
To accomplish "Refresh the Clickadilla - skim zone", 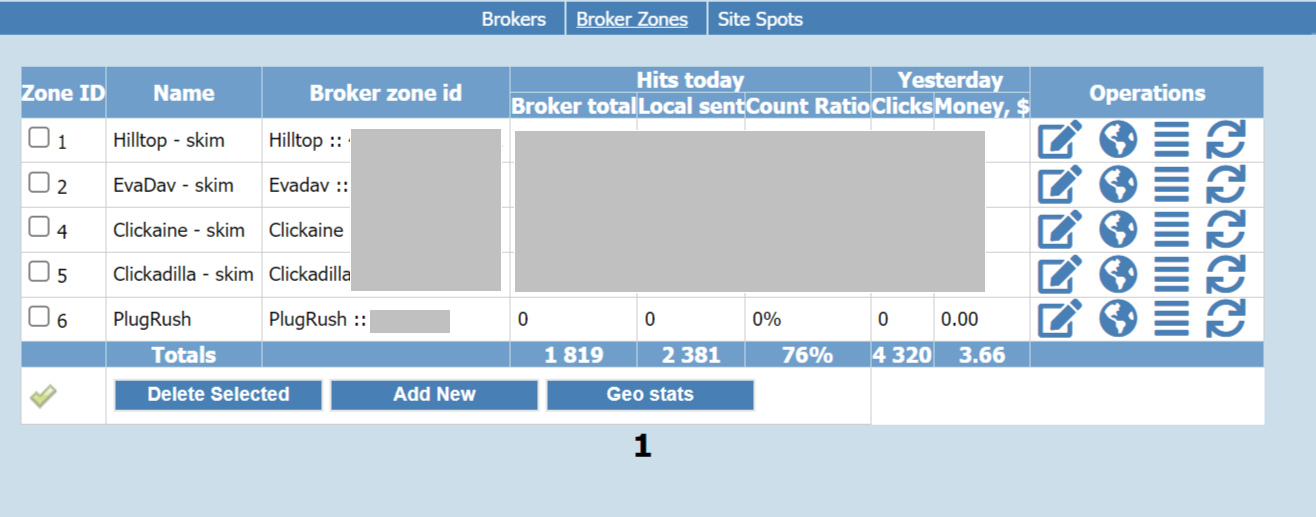I will [x=1225, y=274].
